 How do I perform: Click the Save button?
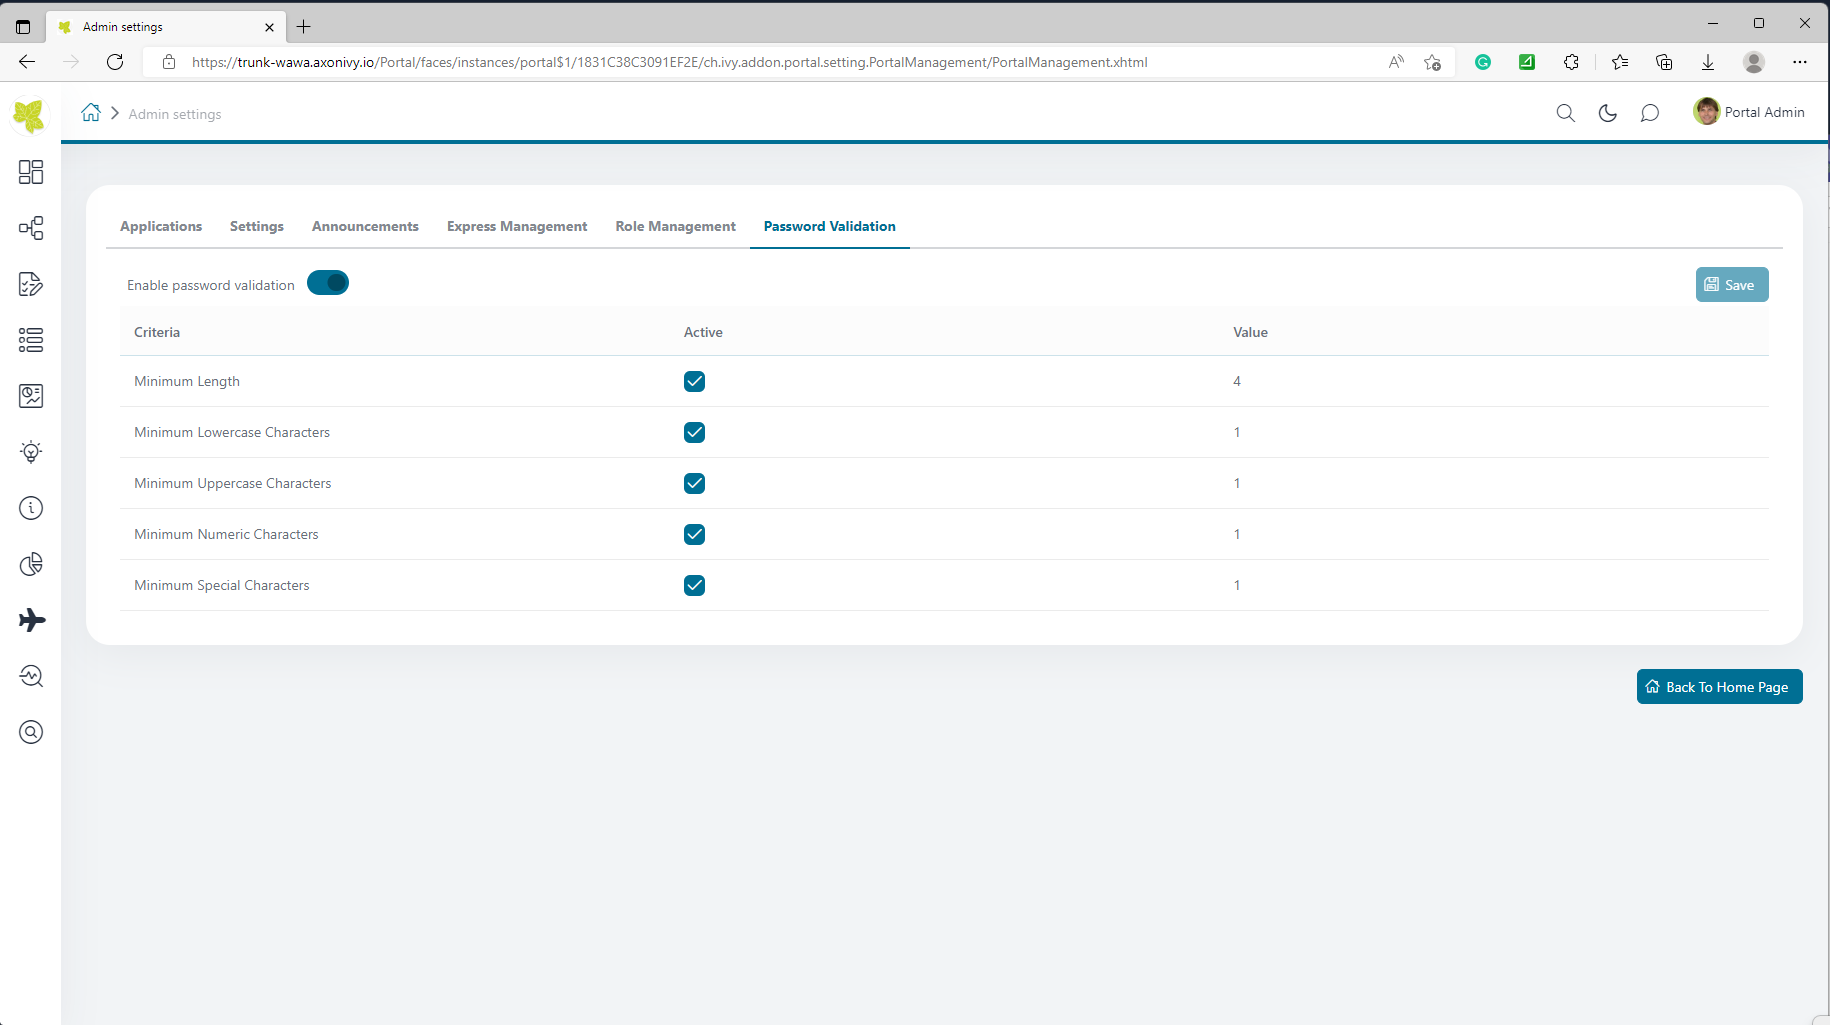(x=1731, y=285)
